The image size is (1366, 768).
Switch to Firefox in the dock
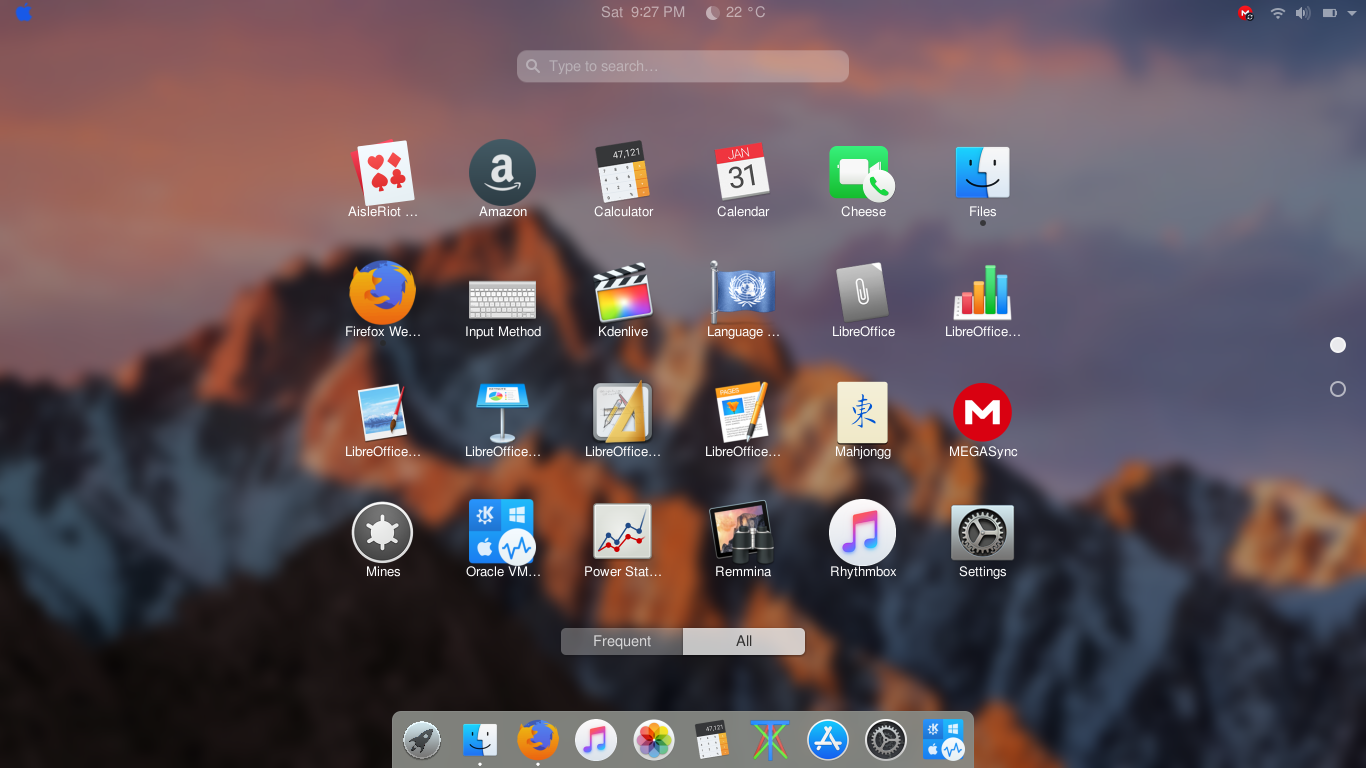[x=538, y=741]
